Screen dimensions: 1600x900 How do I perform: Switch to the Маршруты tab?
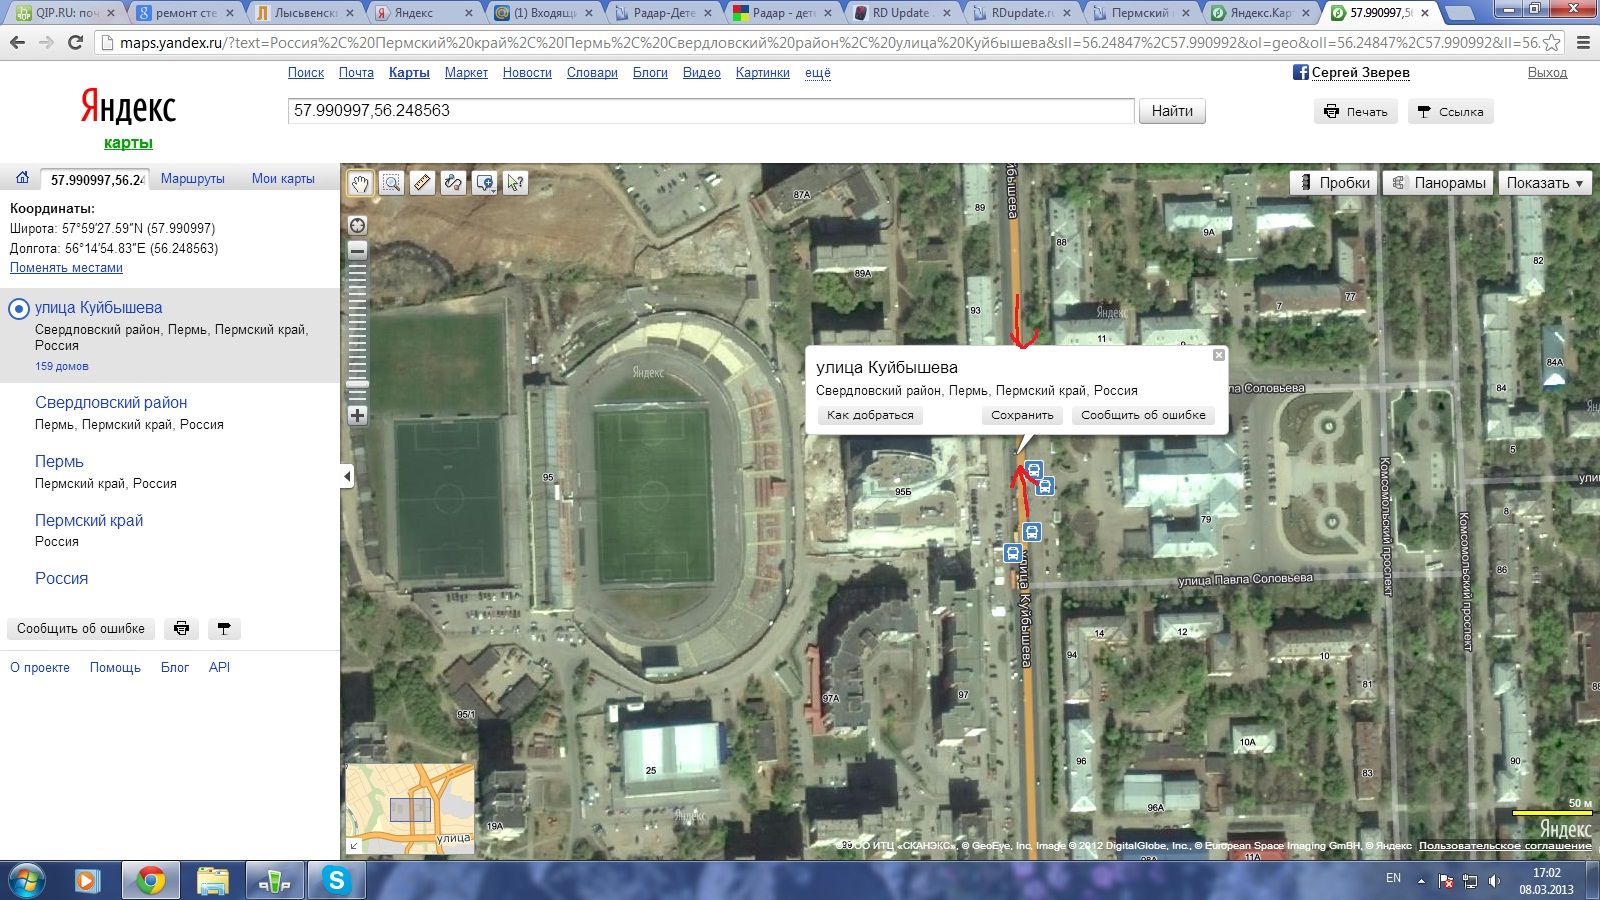[x=193, y=179]
